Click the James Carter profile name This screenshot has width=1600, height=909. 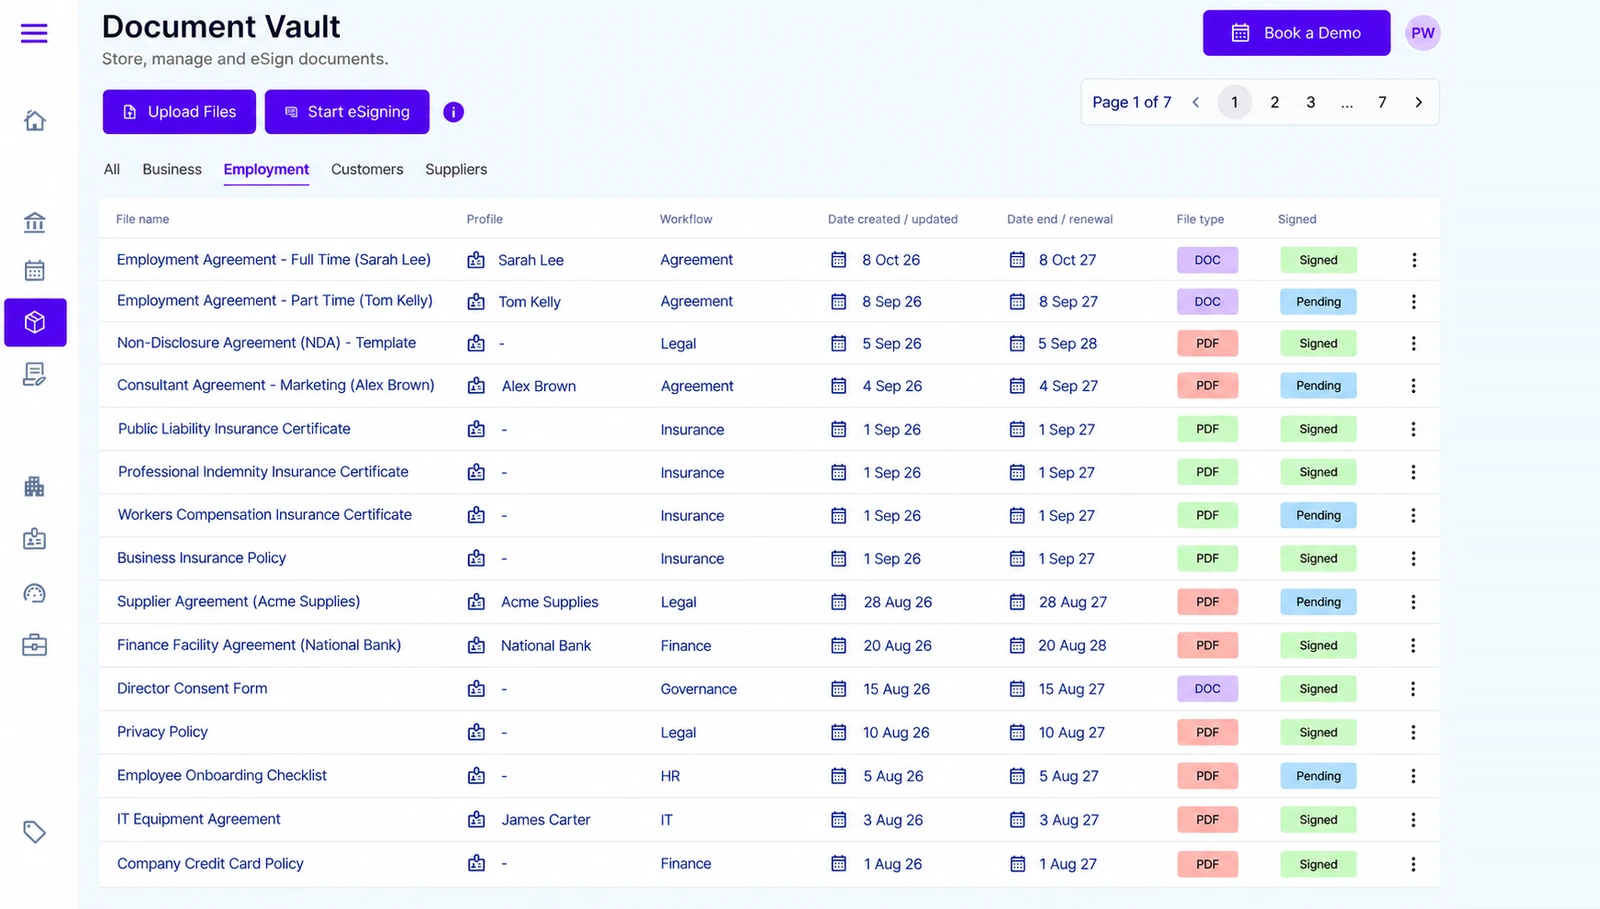point(546,820)
